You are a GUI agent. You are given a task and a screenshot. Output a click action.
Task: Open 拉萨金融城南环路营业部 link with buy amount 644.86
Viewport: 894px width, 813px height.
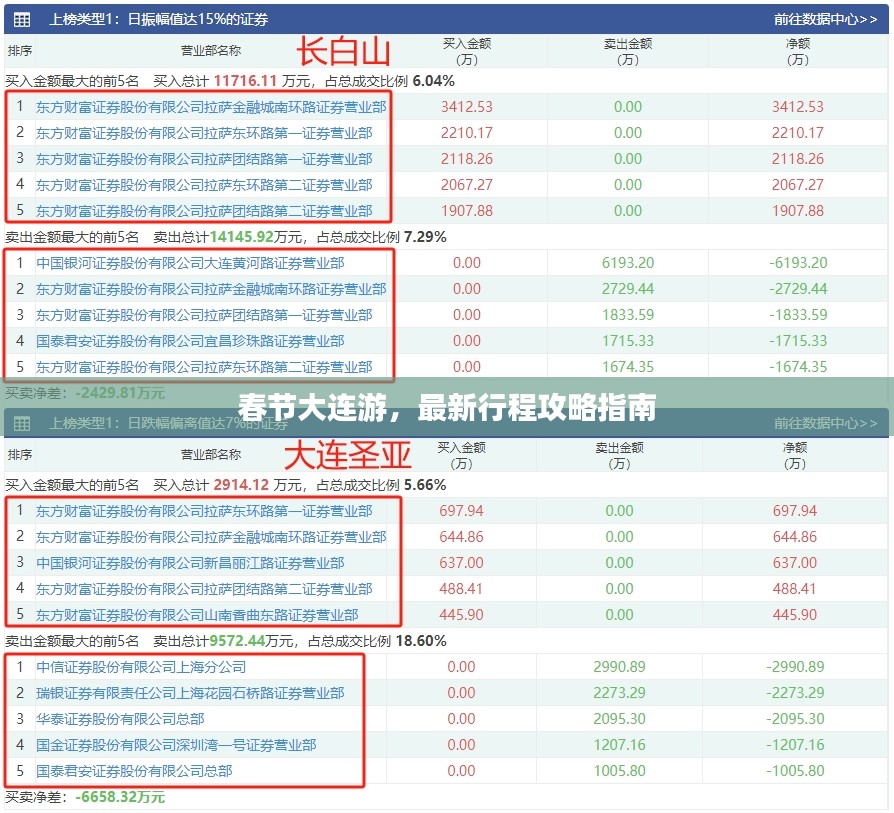[211, 537]
